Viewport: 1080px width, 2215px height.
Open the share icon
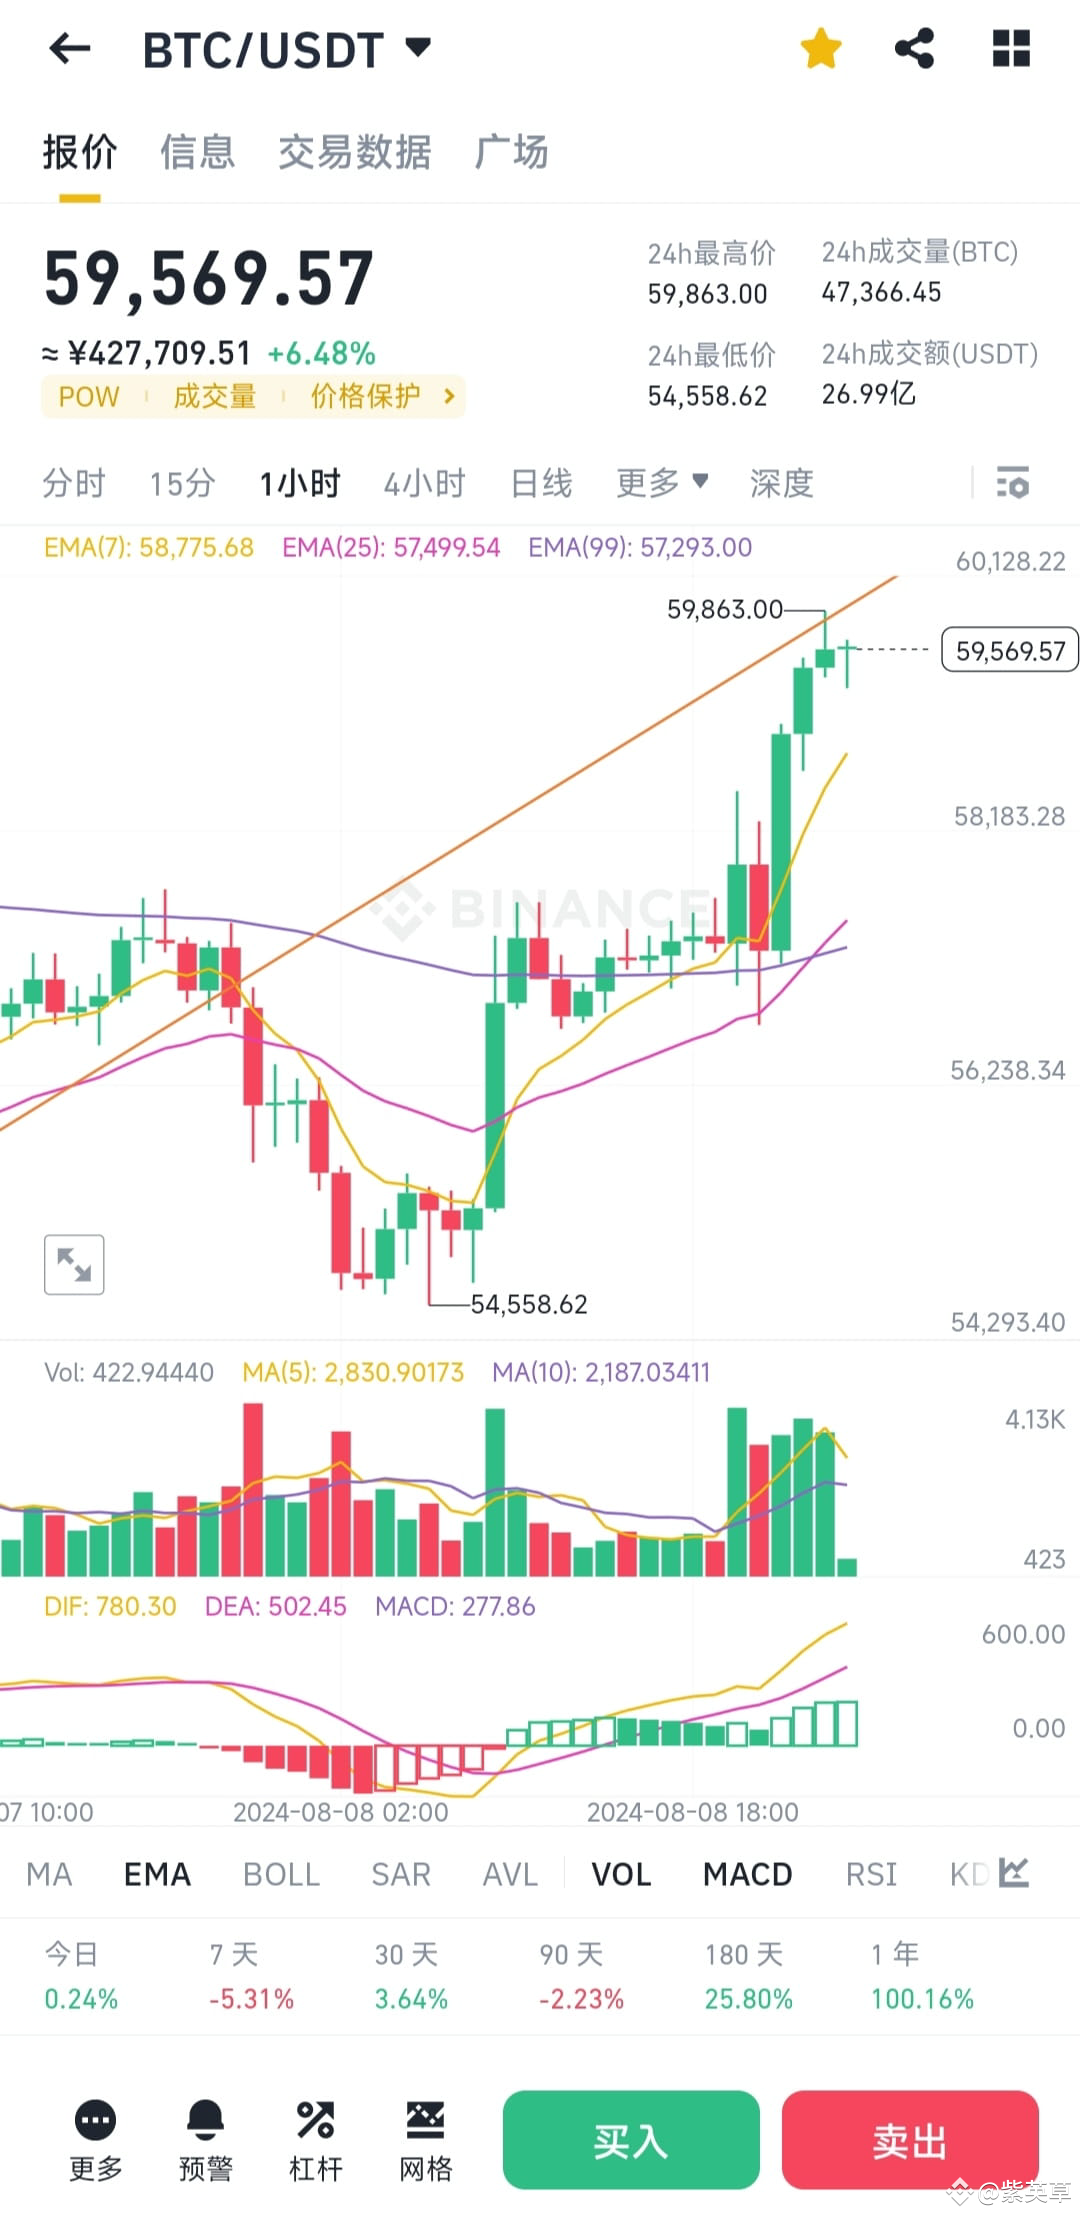(x=915, y=47)
